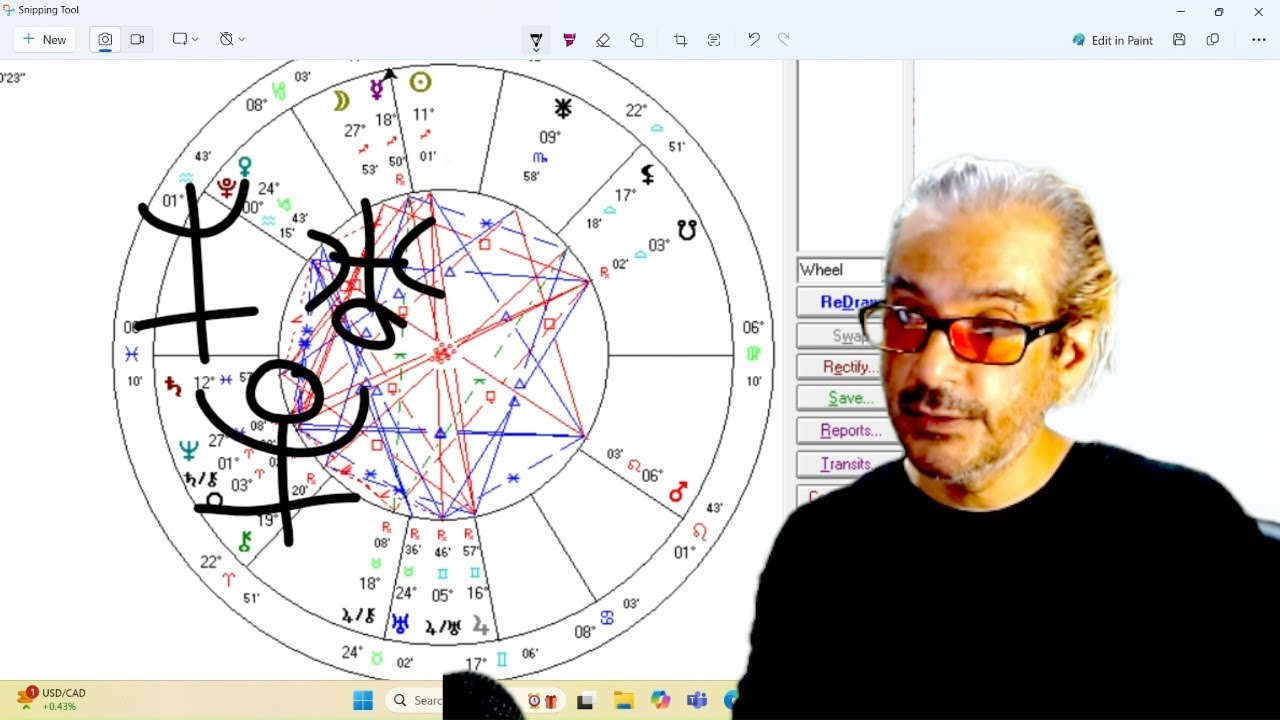This screenshot has width=1280, height=720.
Task: Open Text actions tool
Action: point(713,40)
